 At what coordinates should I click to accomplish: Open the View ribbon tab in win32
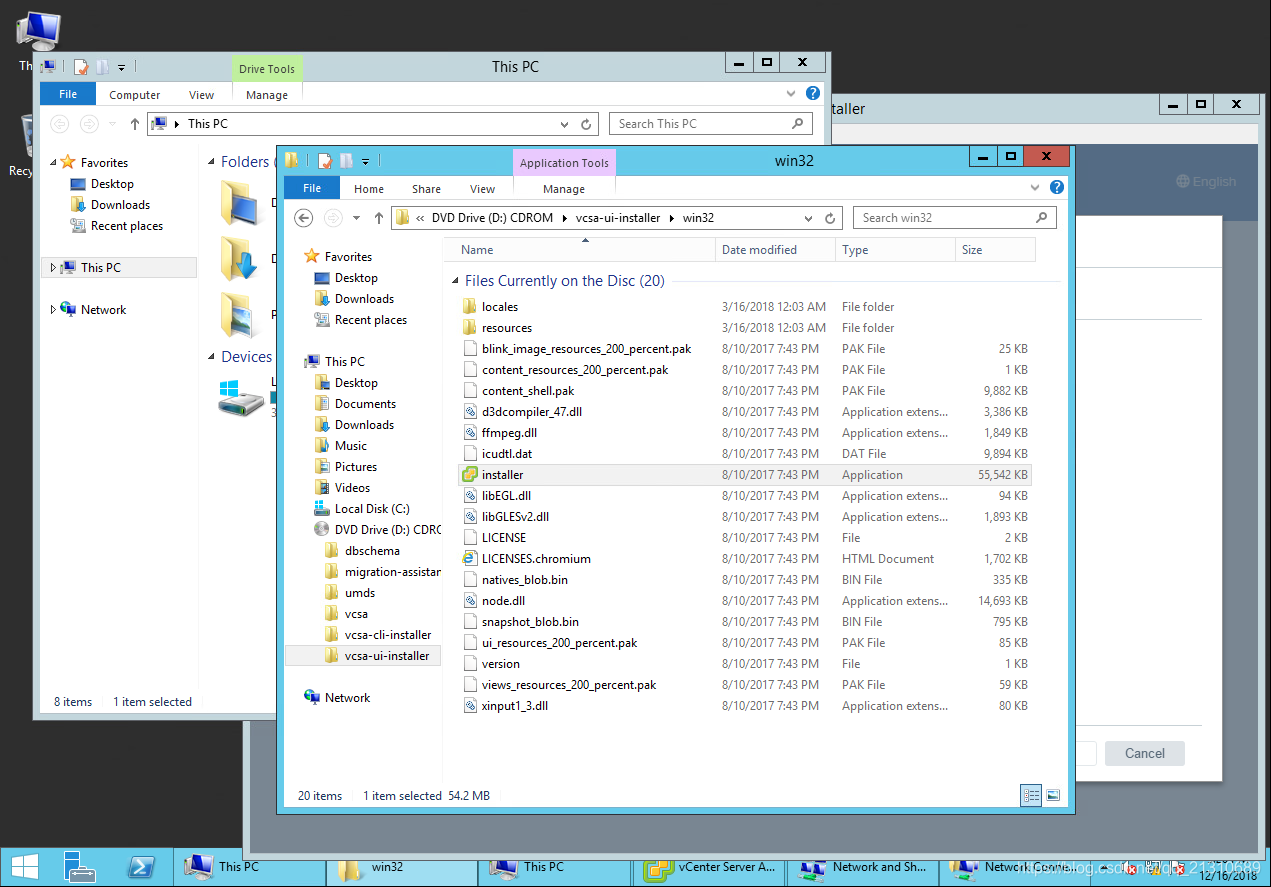point(483,189)
